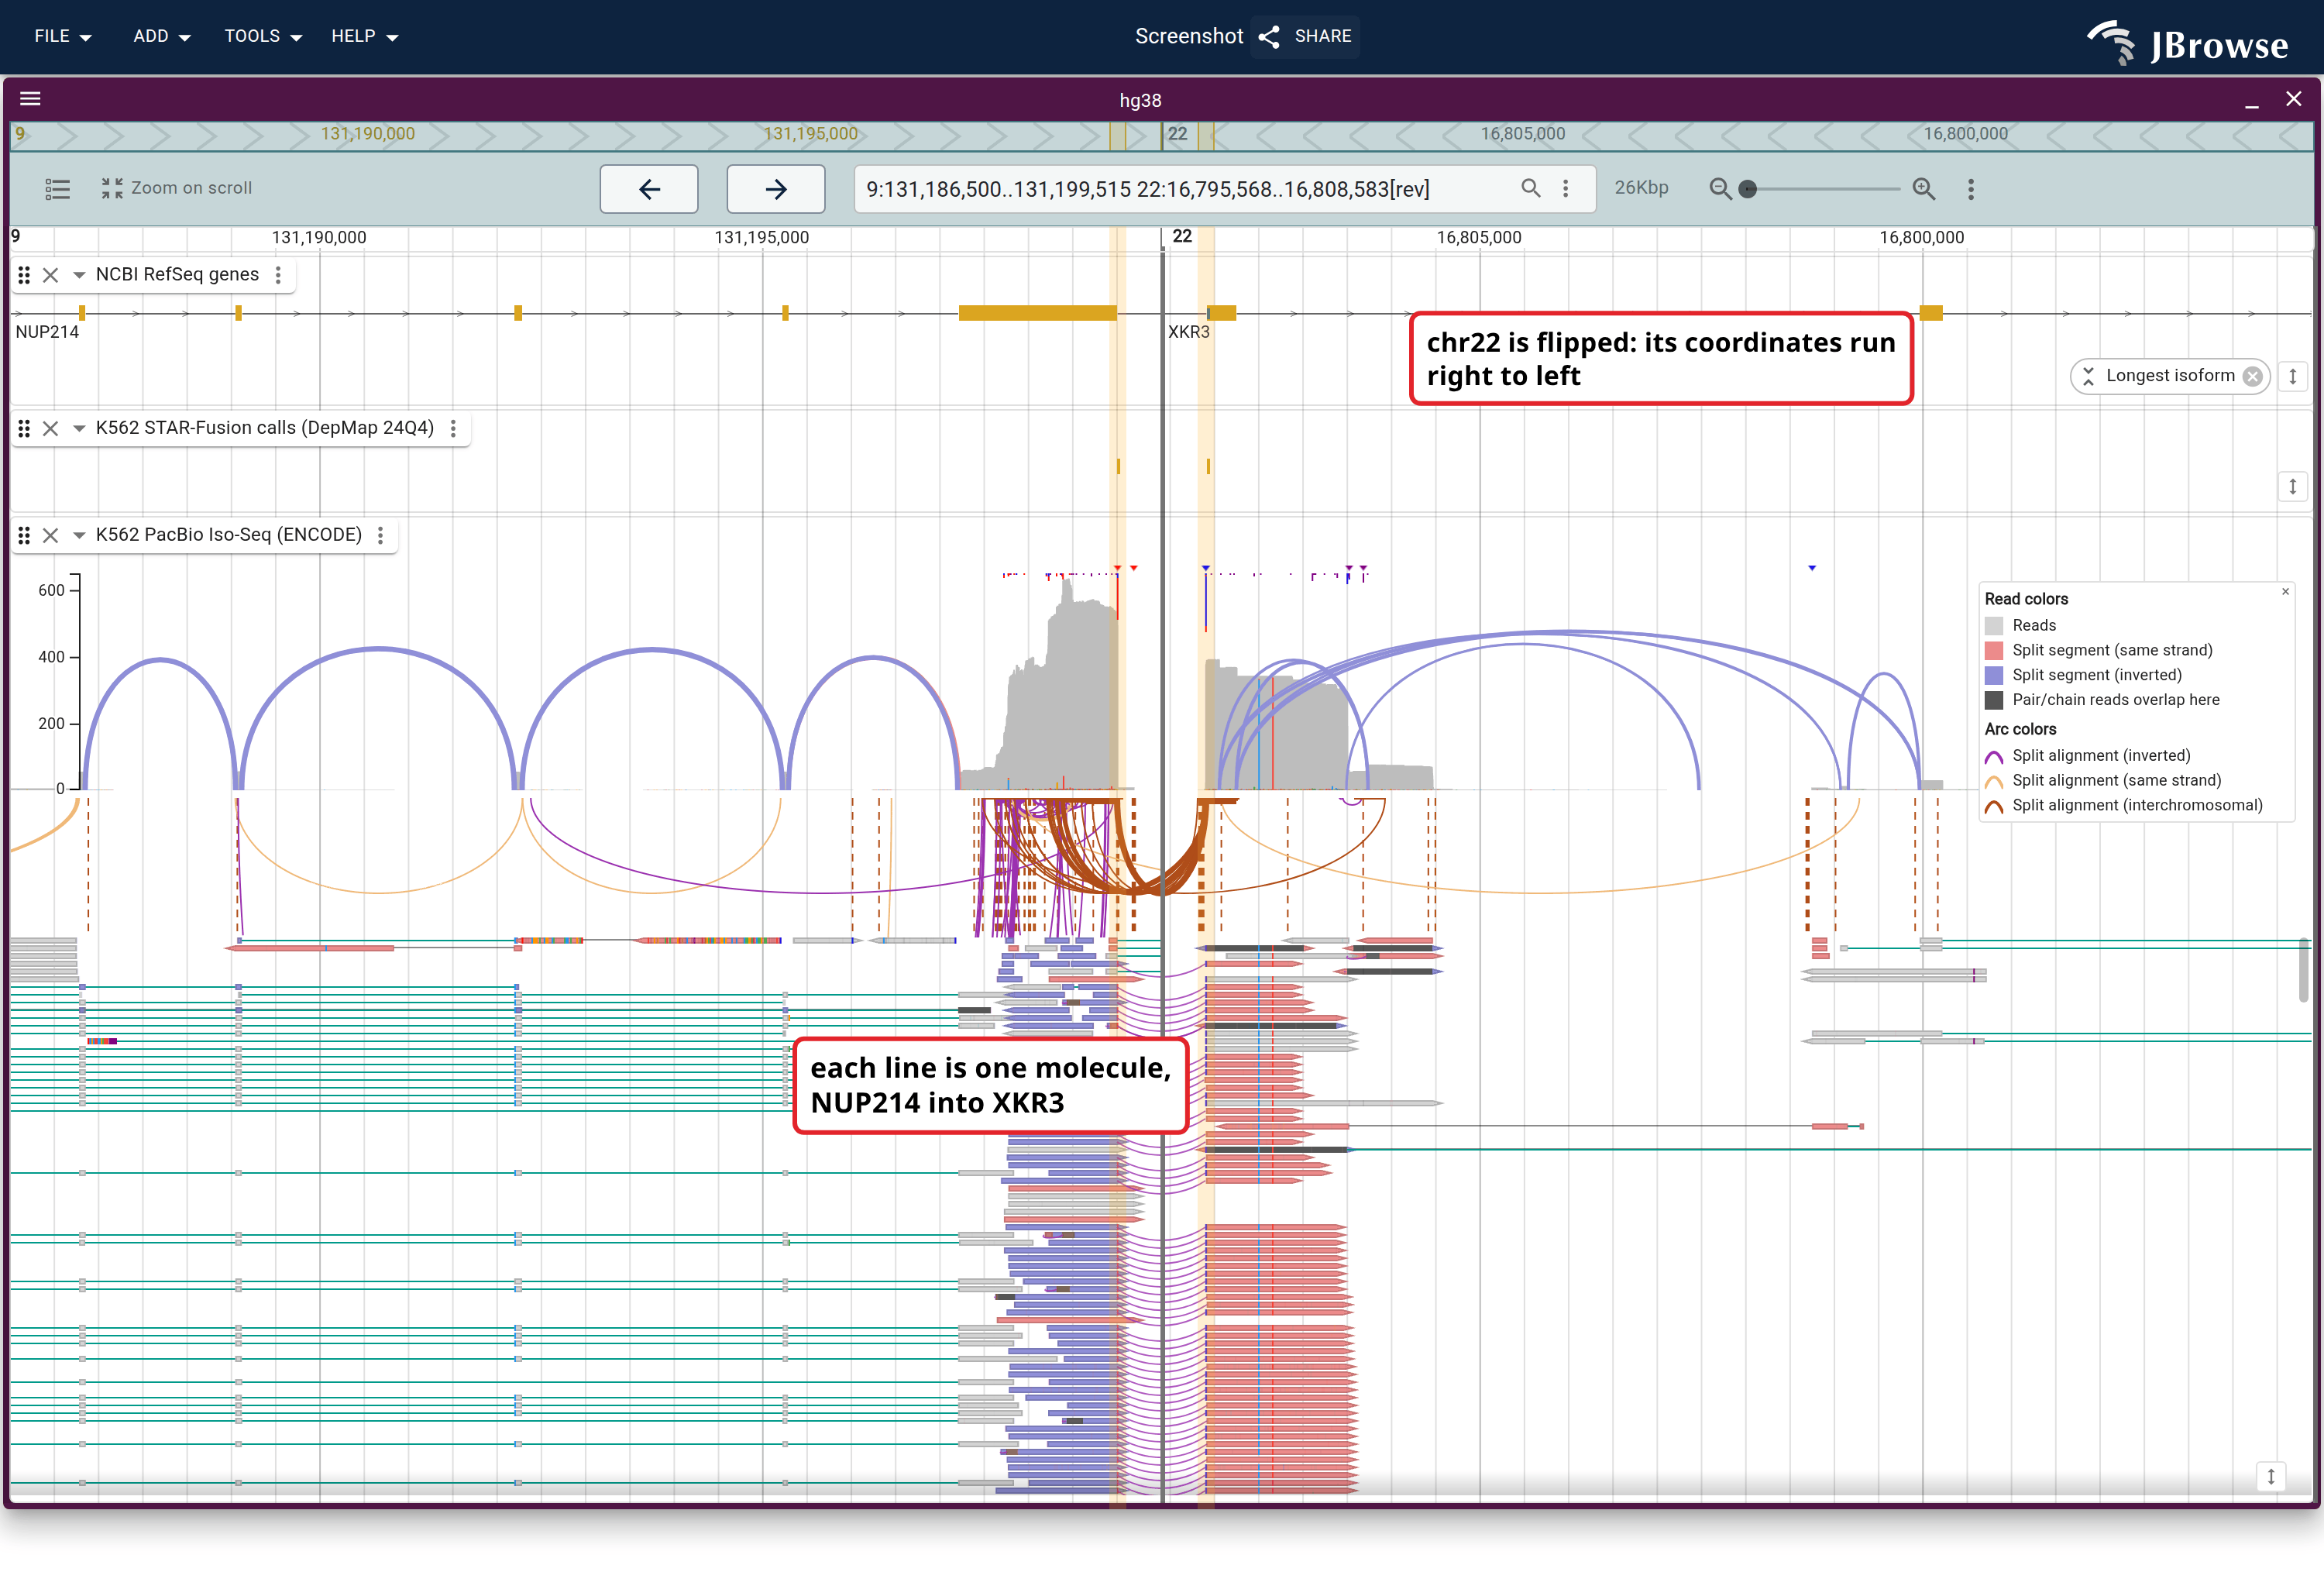The image size is (2324, 1596).
Task: Zoom in with the magnifier plus icon
Action: tap(1924, 189)
